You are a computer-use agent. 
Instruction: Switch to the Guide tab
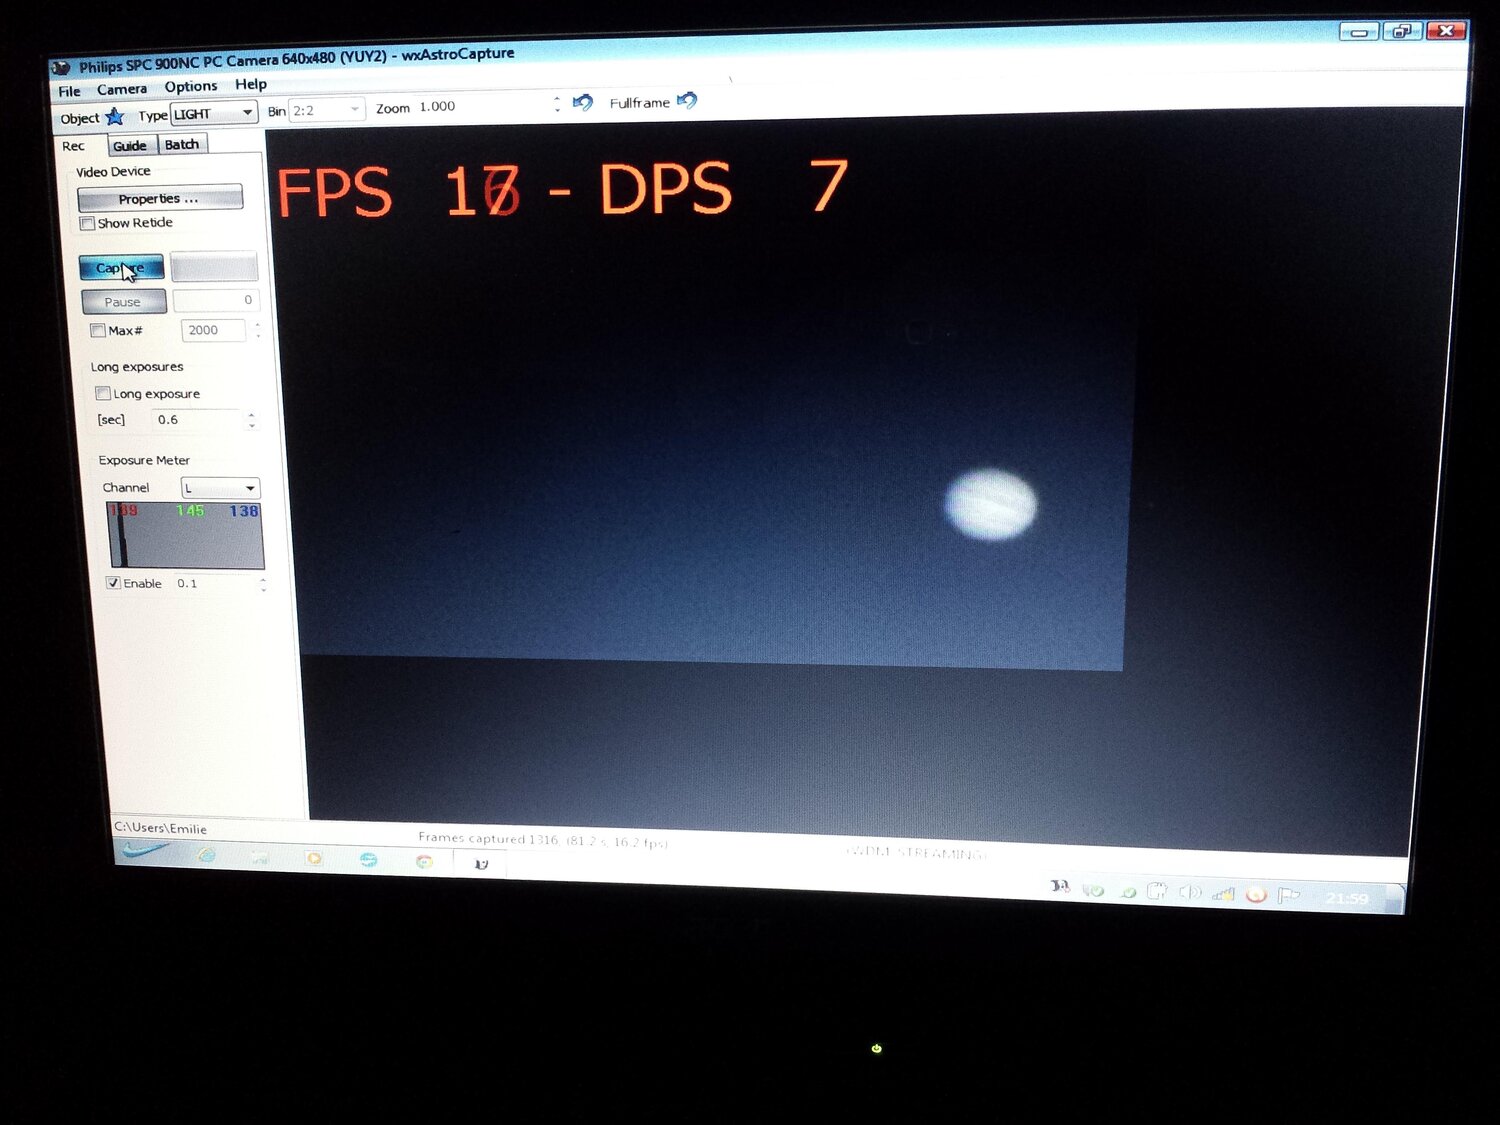coord(130,145)
